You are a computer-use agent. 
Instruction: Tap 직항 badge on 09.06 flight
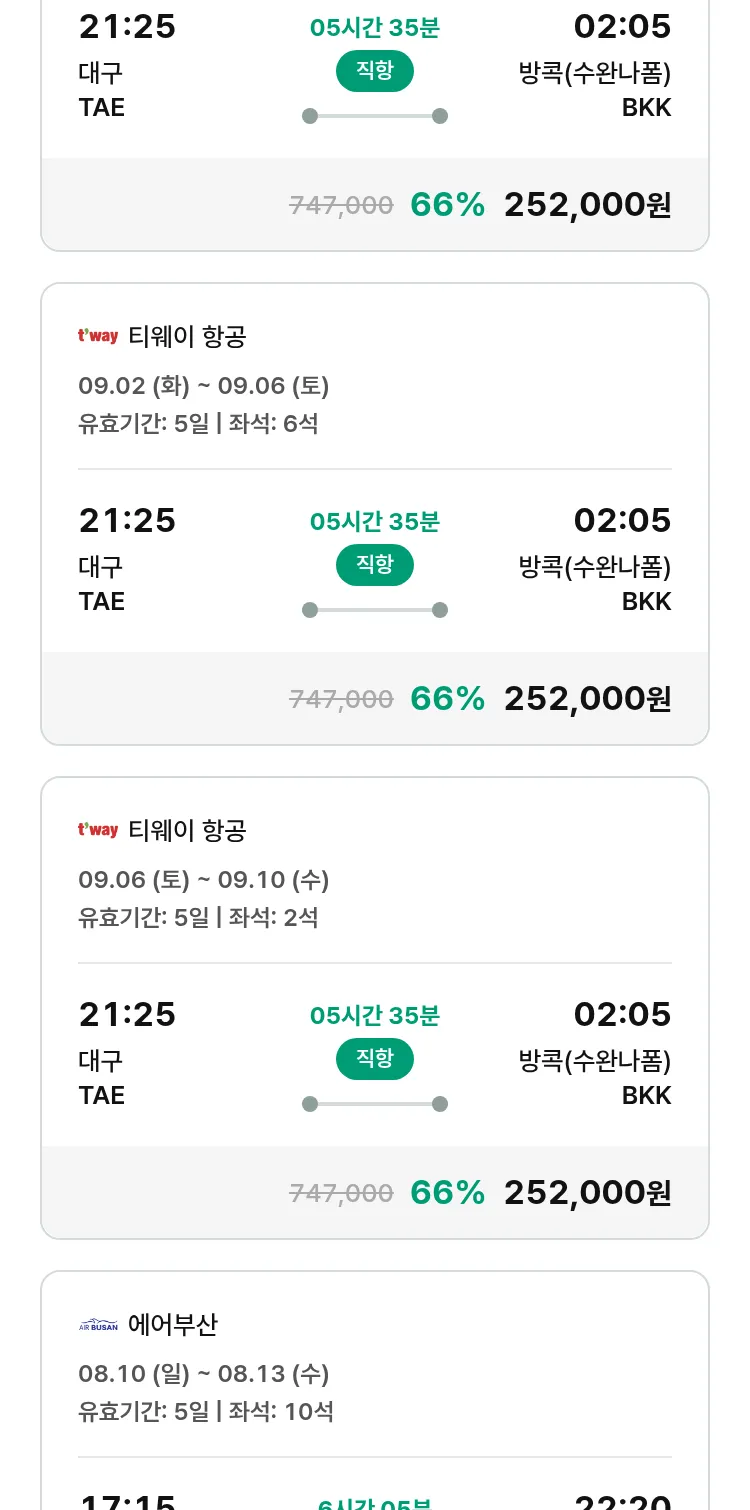coord(375,1059)
